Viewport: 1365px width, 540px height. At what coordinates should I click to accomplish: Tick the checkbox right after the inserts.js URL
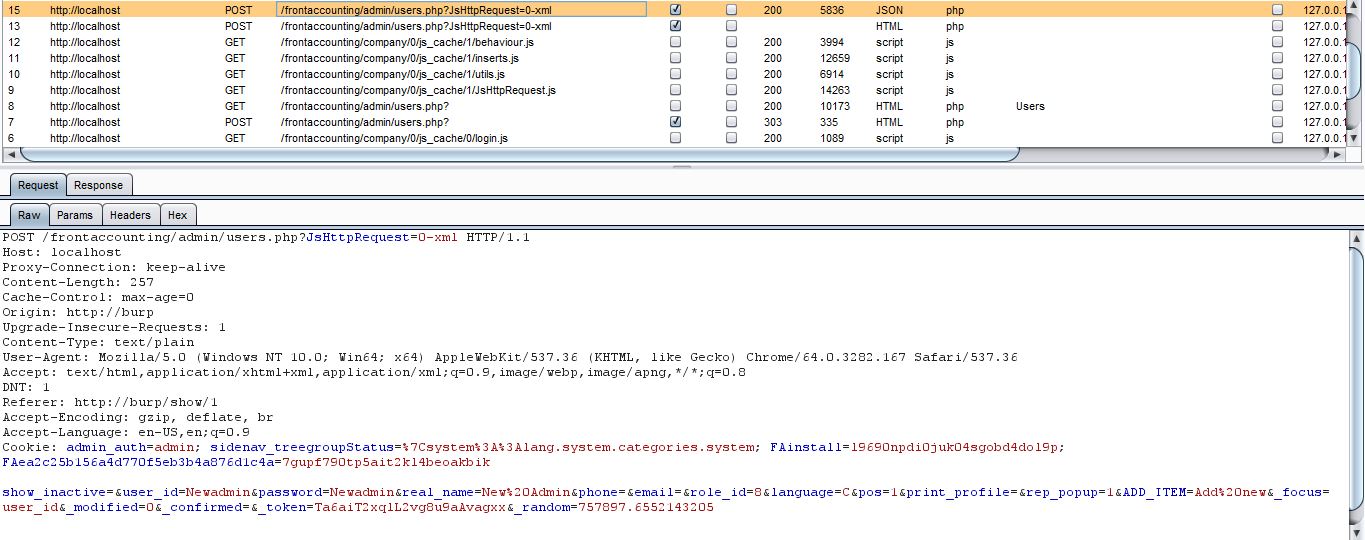pos(675,58)
